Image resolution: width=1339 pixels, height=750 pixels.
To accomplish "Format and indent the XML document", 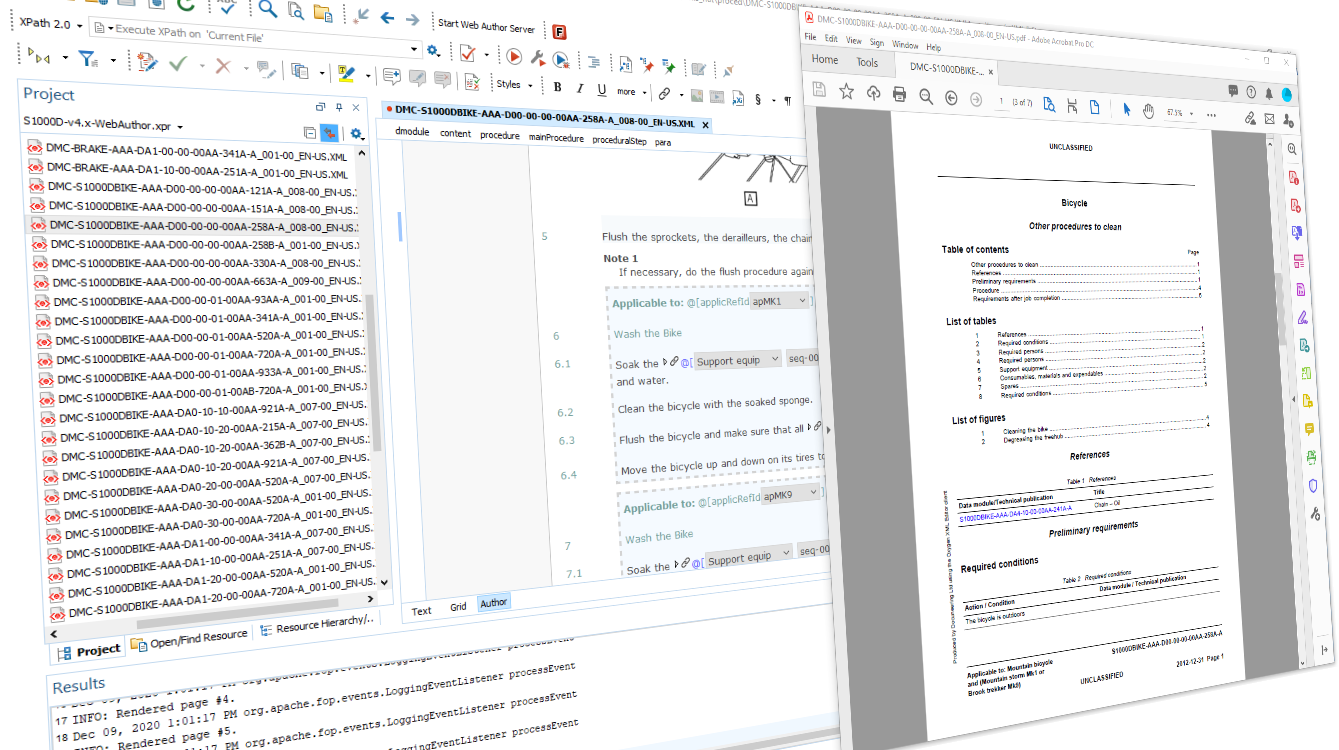I will click(x=595, y=63).
